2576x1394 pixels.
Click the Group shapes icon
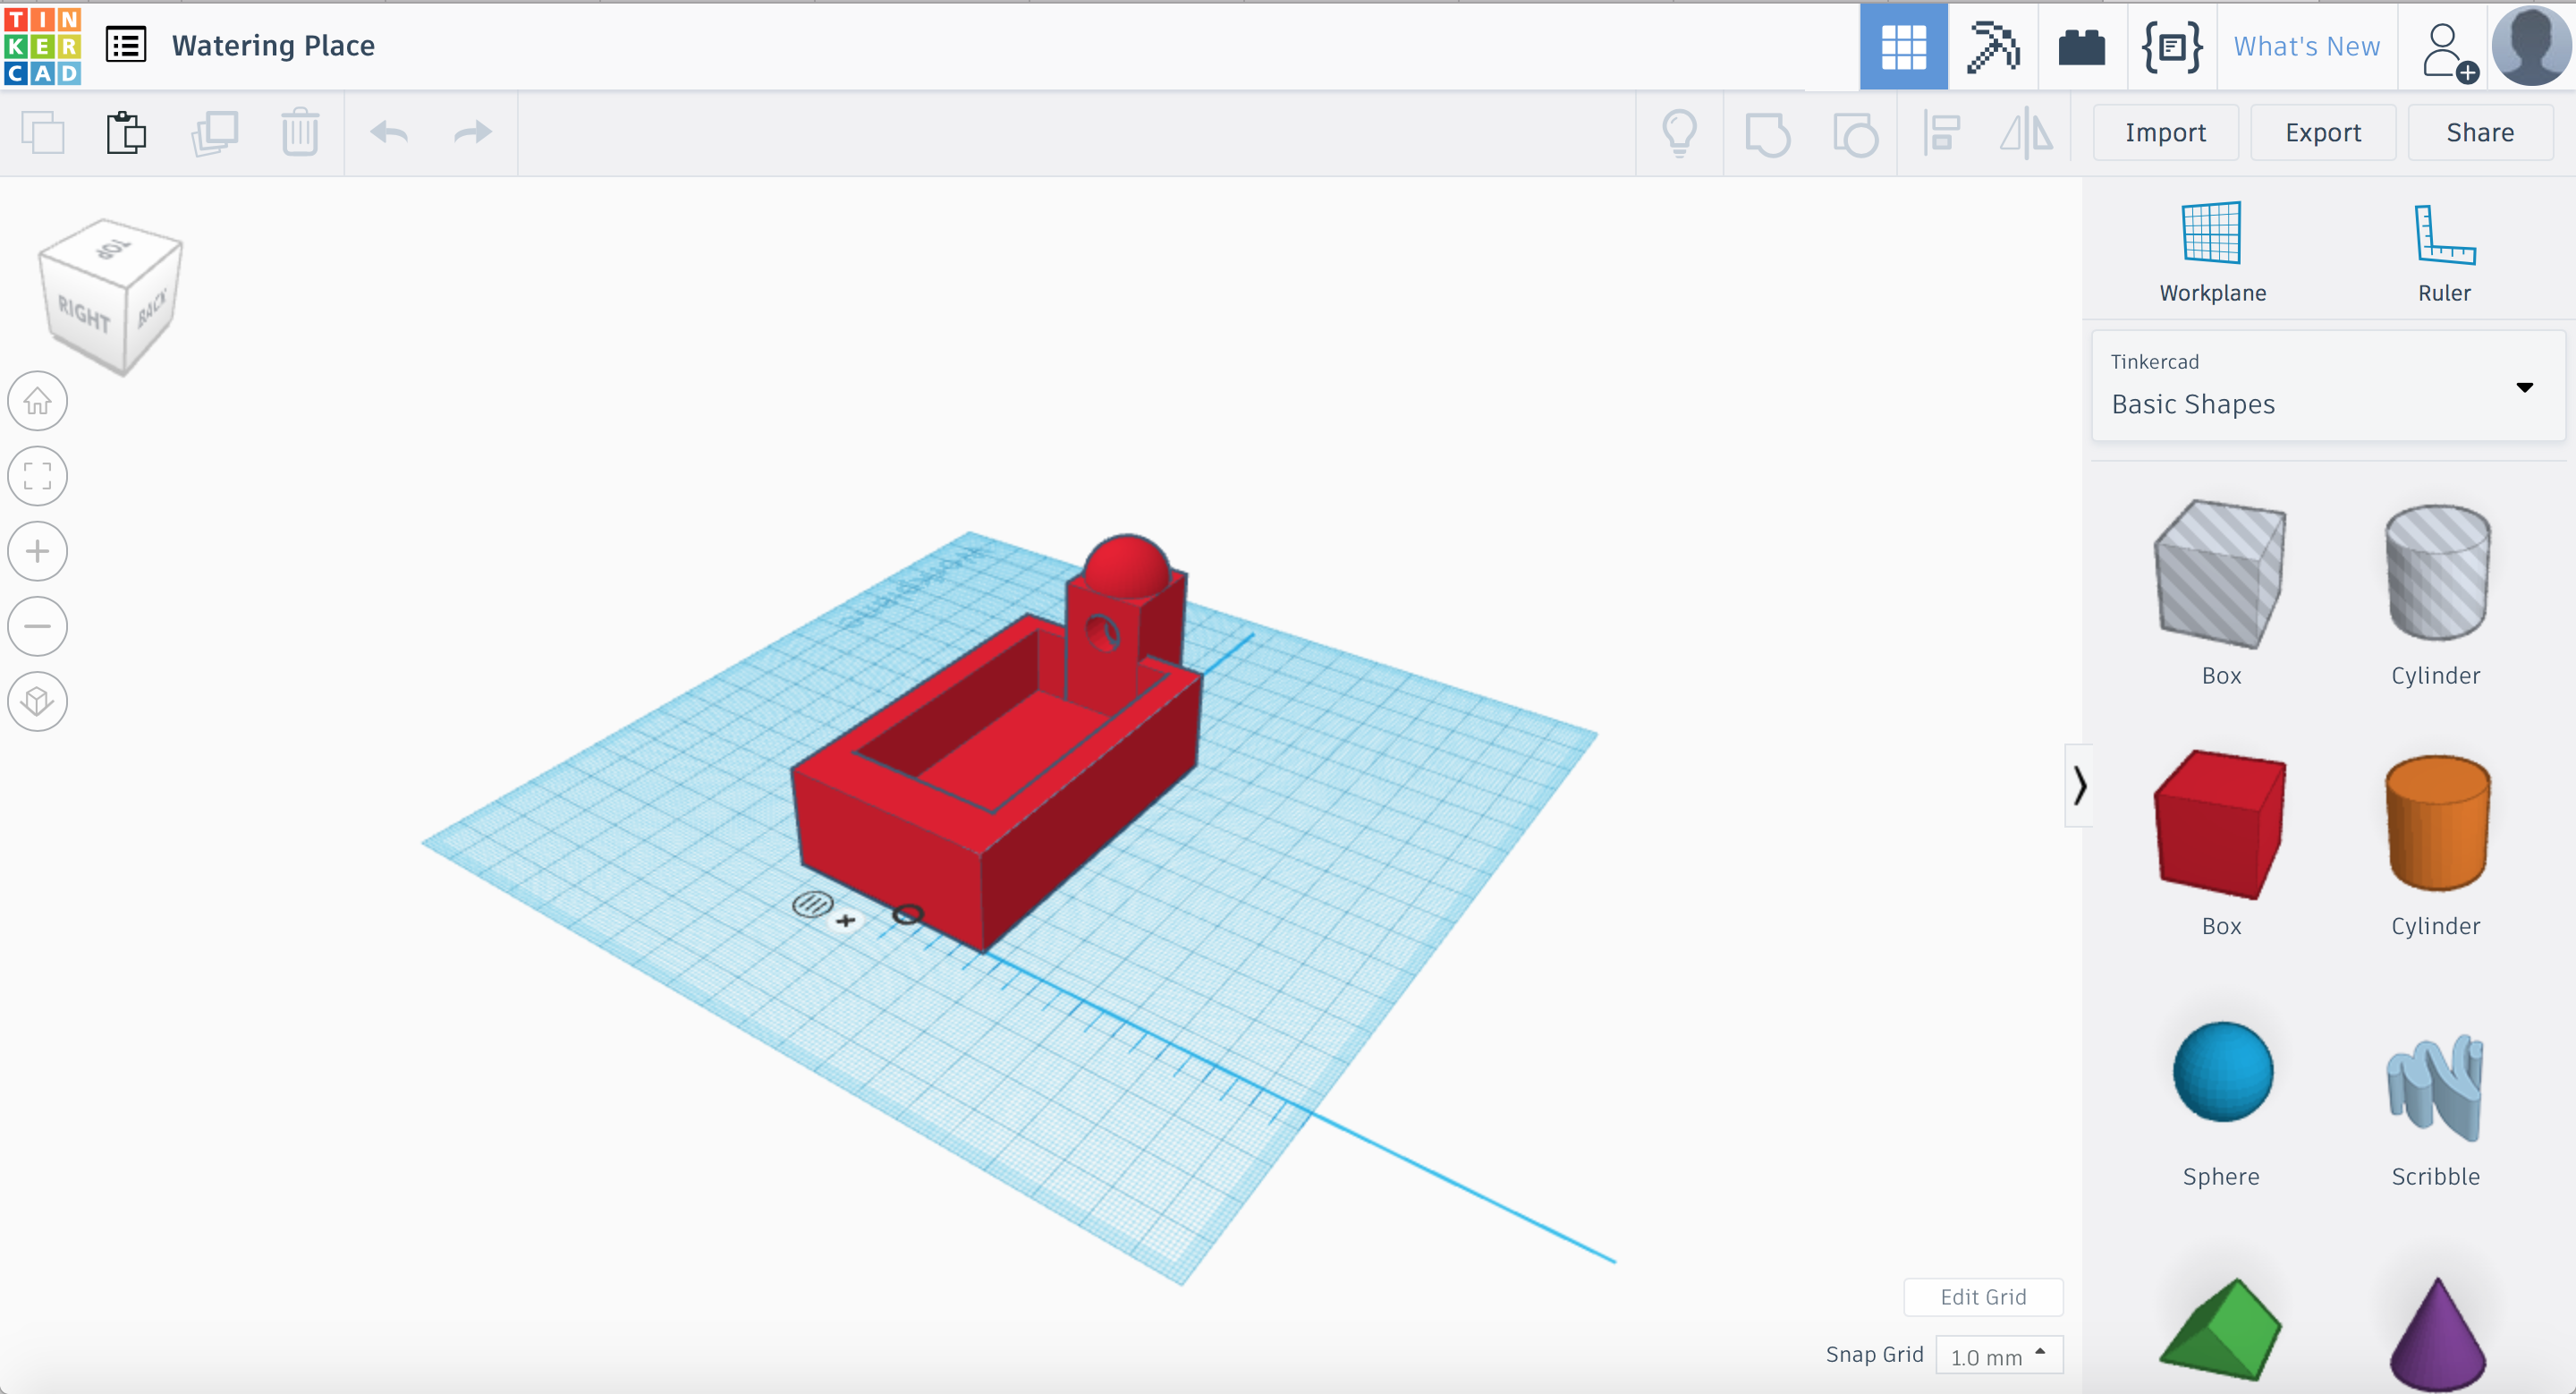tap(1767, 134)
